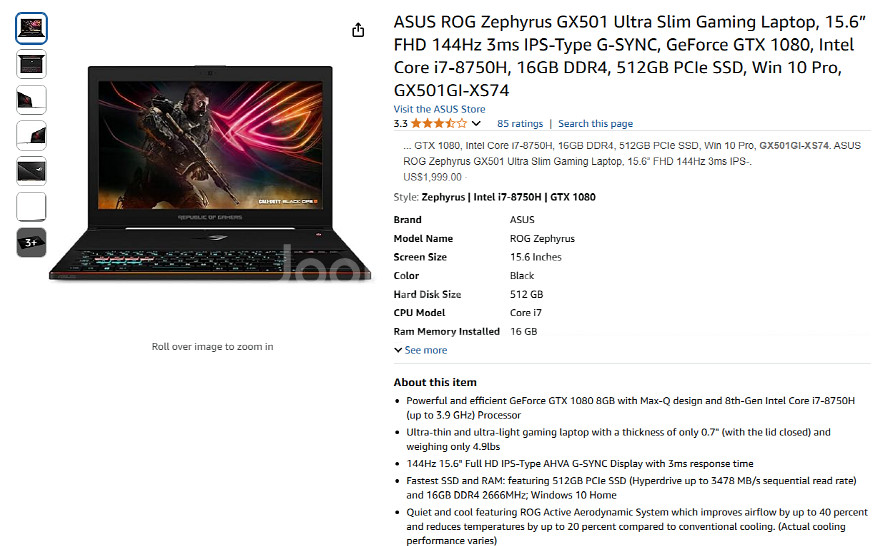
Task: Expand See more product details
Action: click(x=425, y=350)
